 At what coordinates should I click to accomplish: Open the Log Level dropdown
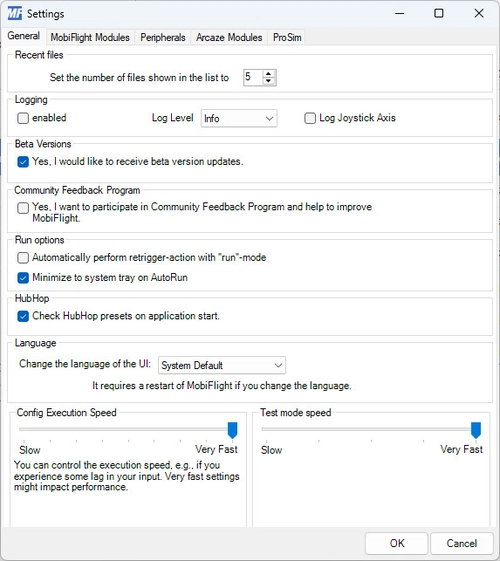(x=239, y=118)
